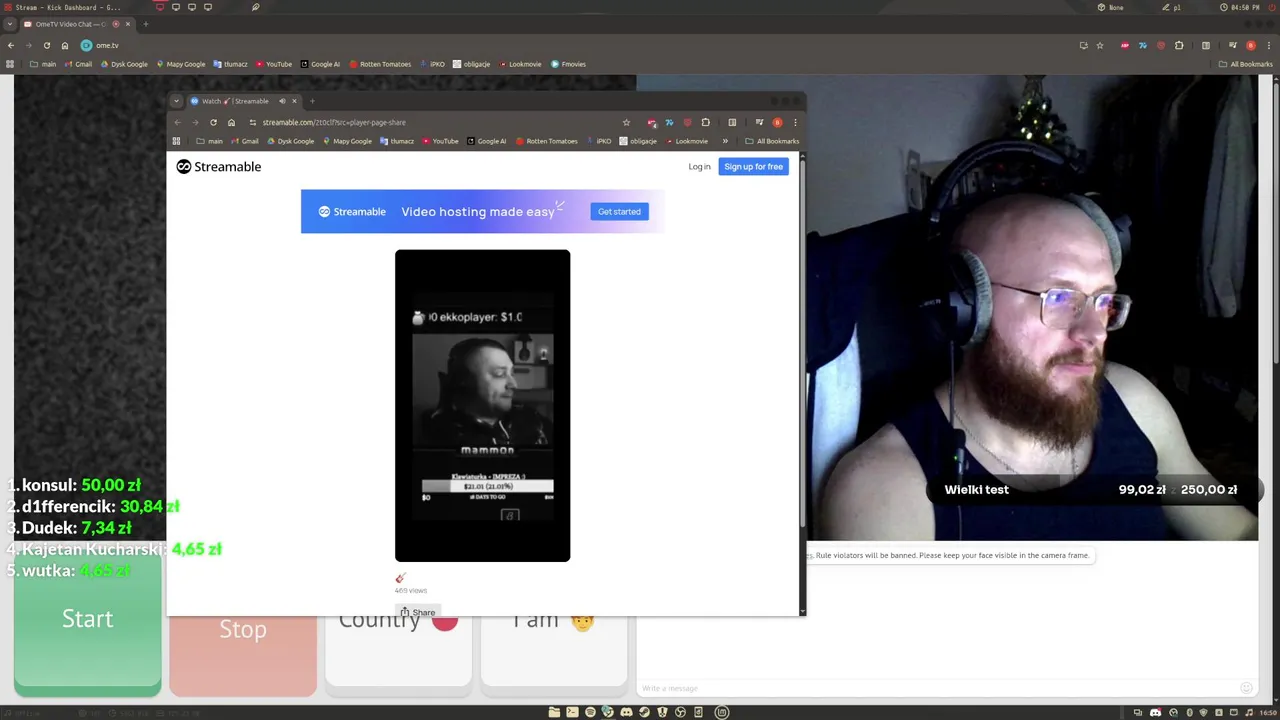Bookmark the OmeTV page with the star icon
The width and height of the screenshot is (1280, 720).
point(1100,45)
